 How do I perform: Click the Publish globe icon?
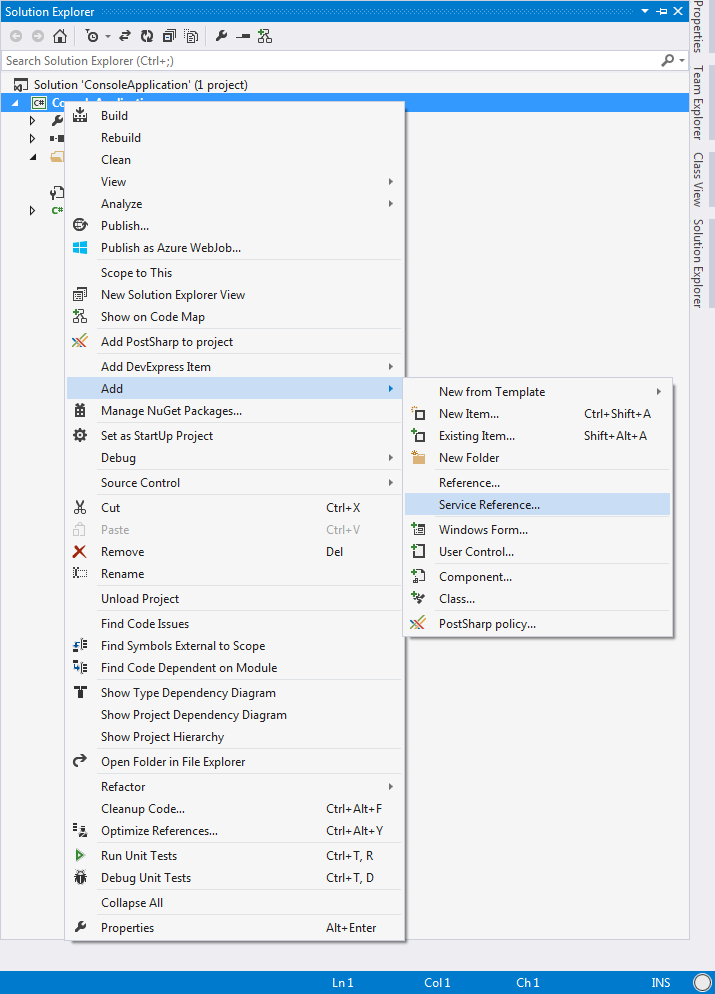(80, 225)
